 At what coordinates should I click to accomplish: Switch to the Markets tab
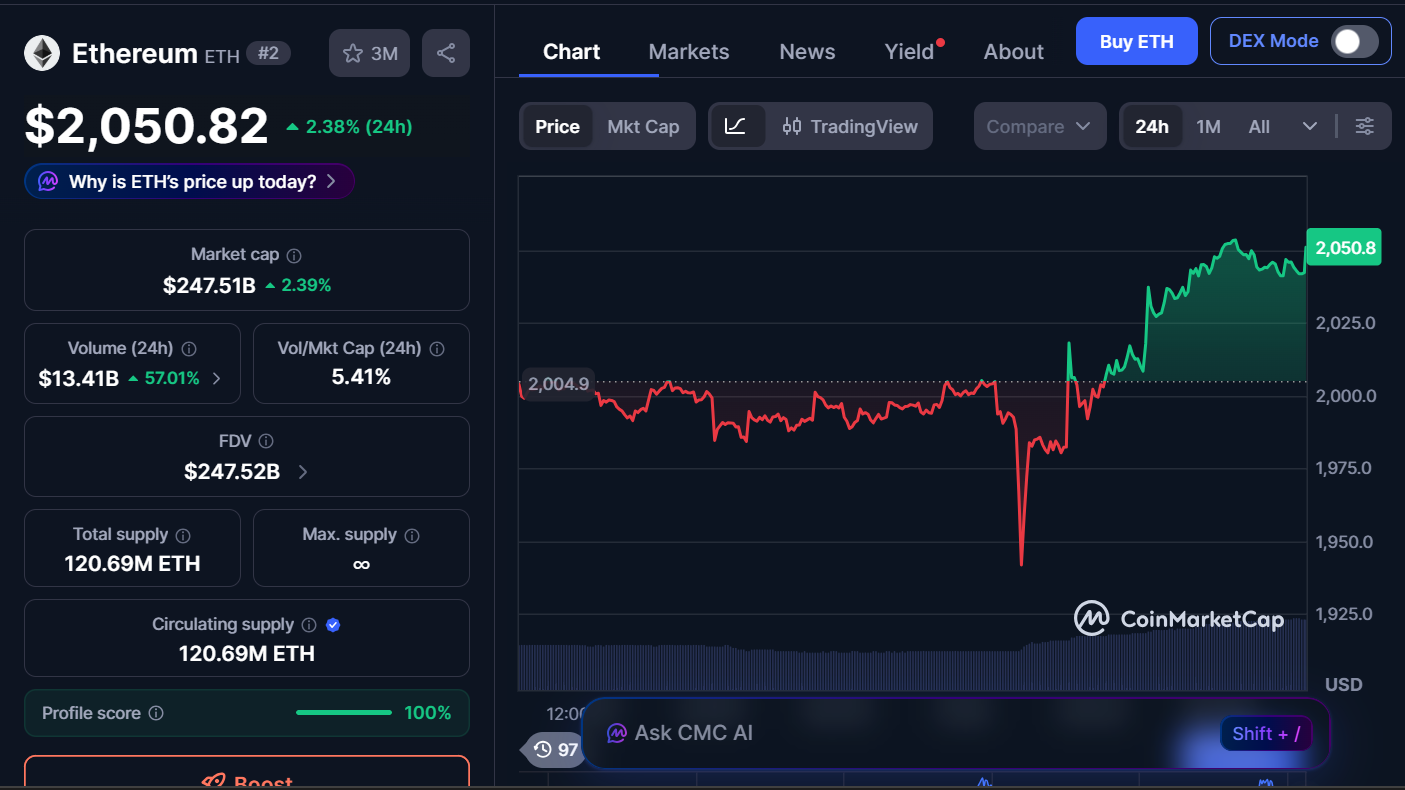688,51
